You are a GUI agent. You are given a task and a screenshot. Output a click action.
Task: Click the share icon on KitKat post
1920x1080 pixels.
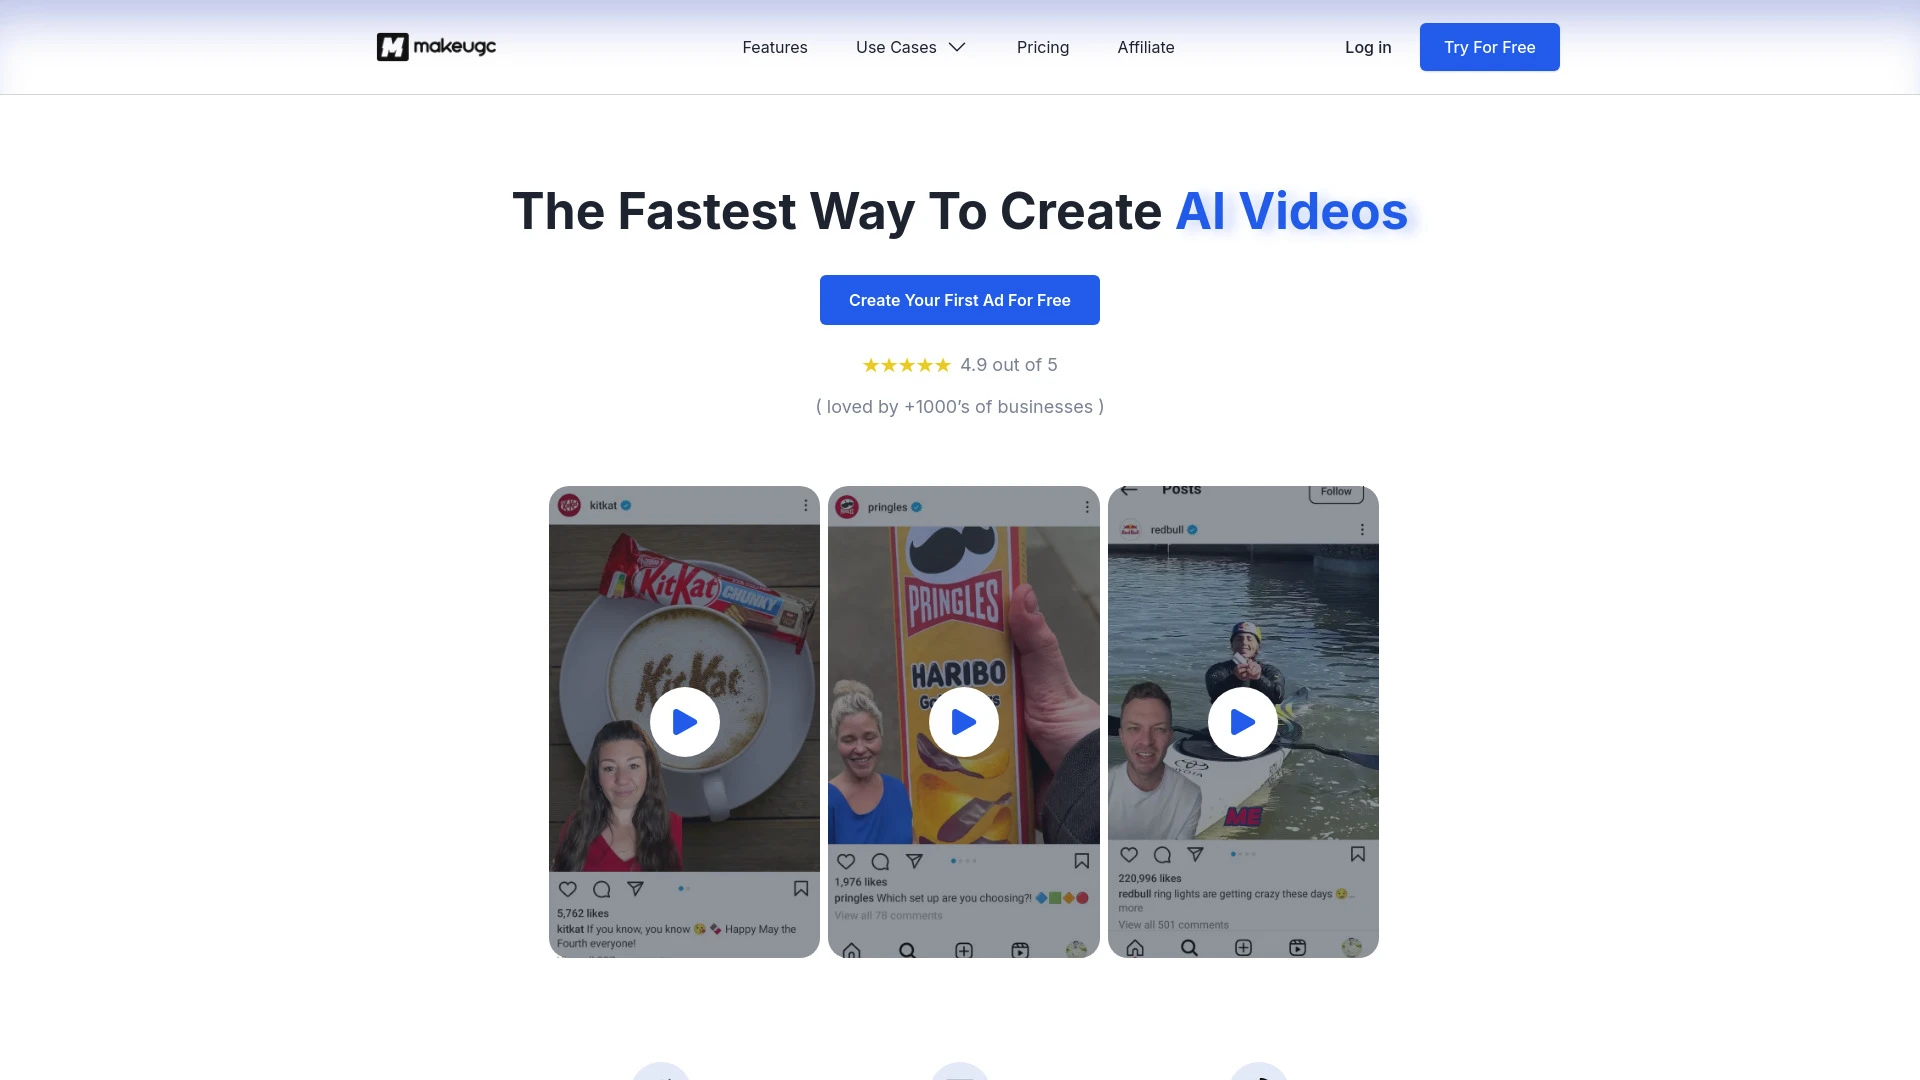pos(633,887)
